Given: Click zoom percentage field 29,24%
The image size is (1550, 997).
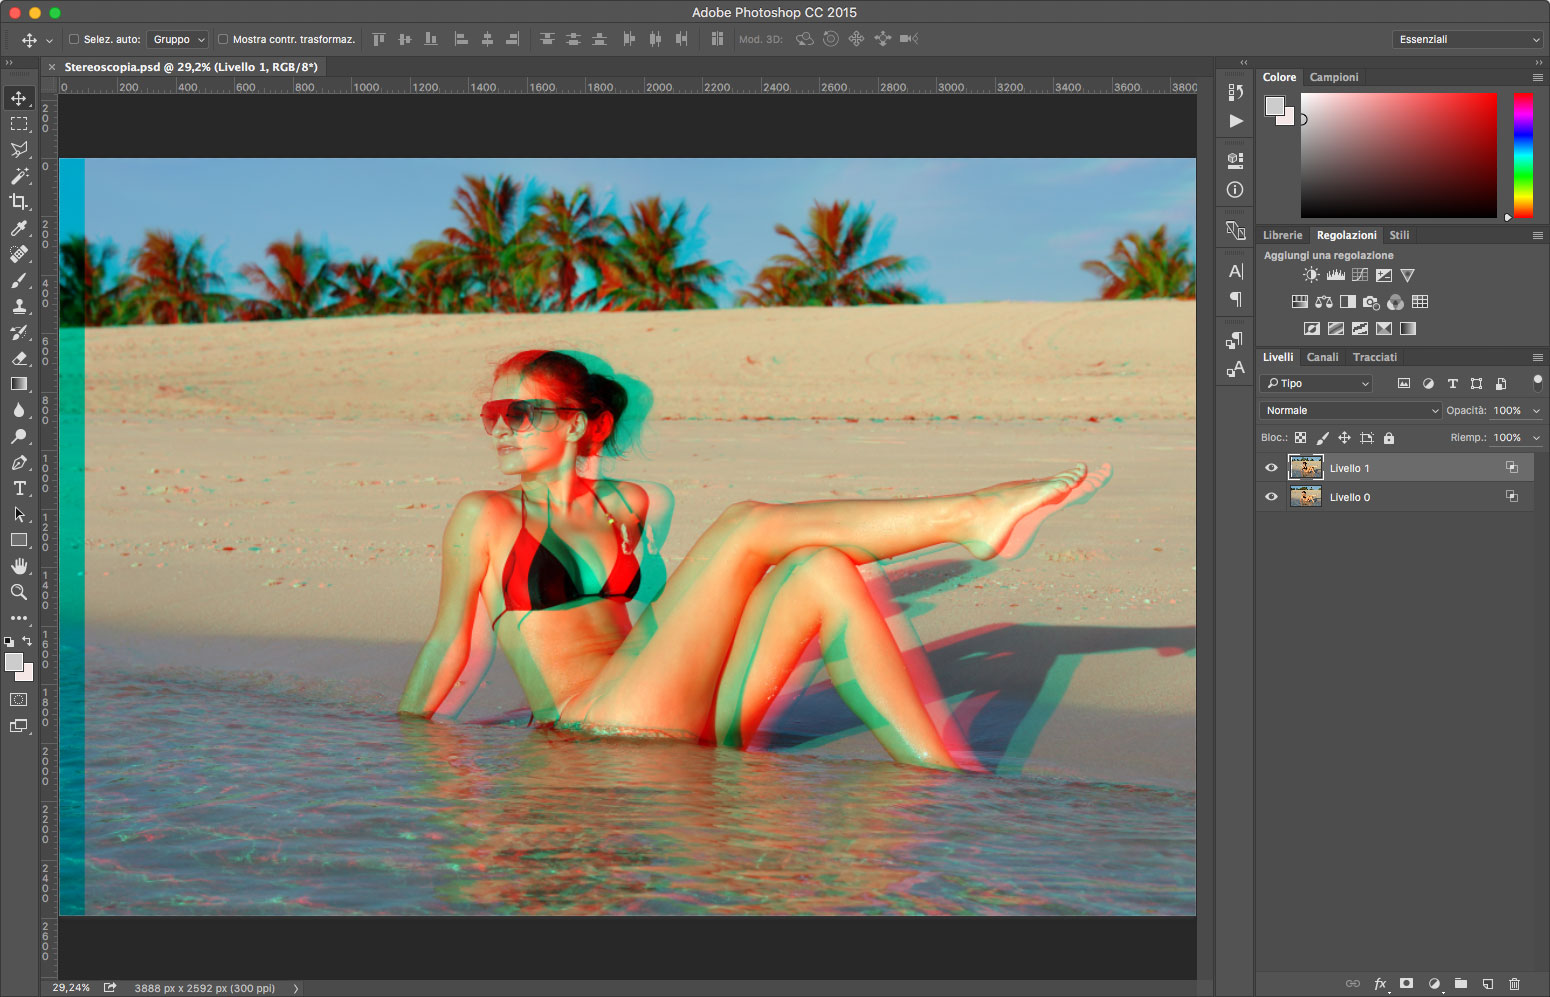Looking at the screenshot, I should click(70, 988).
